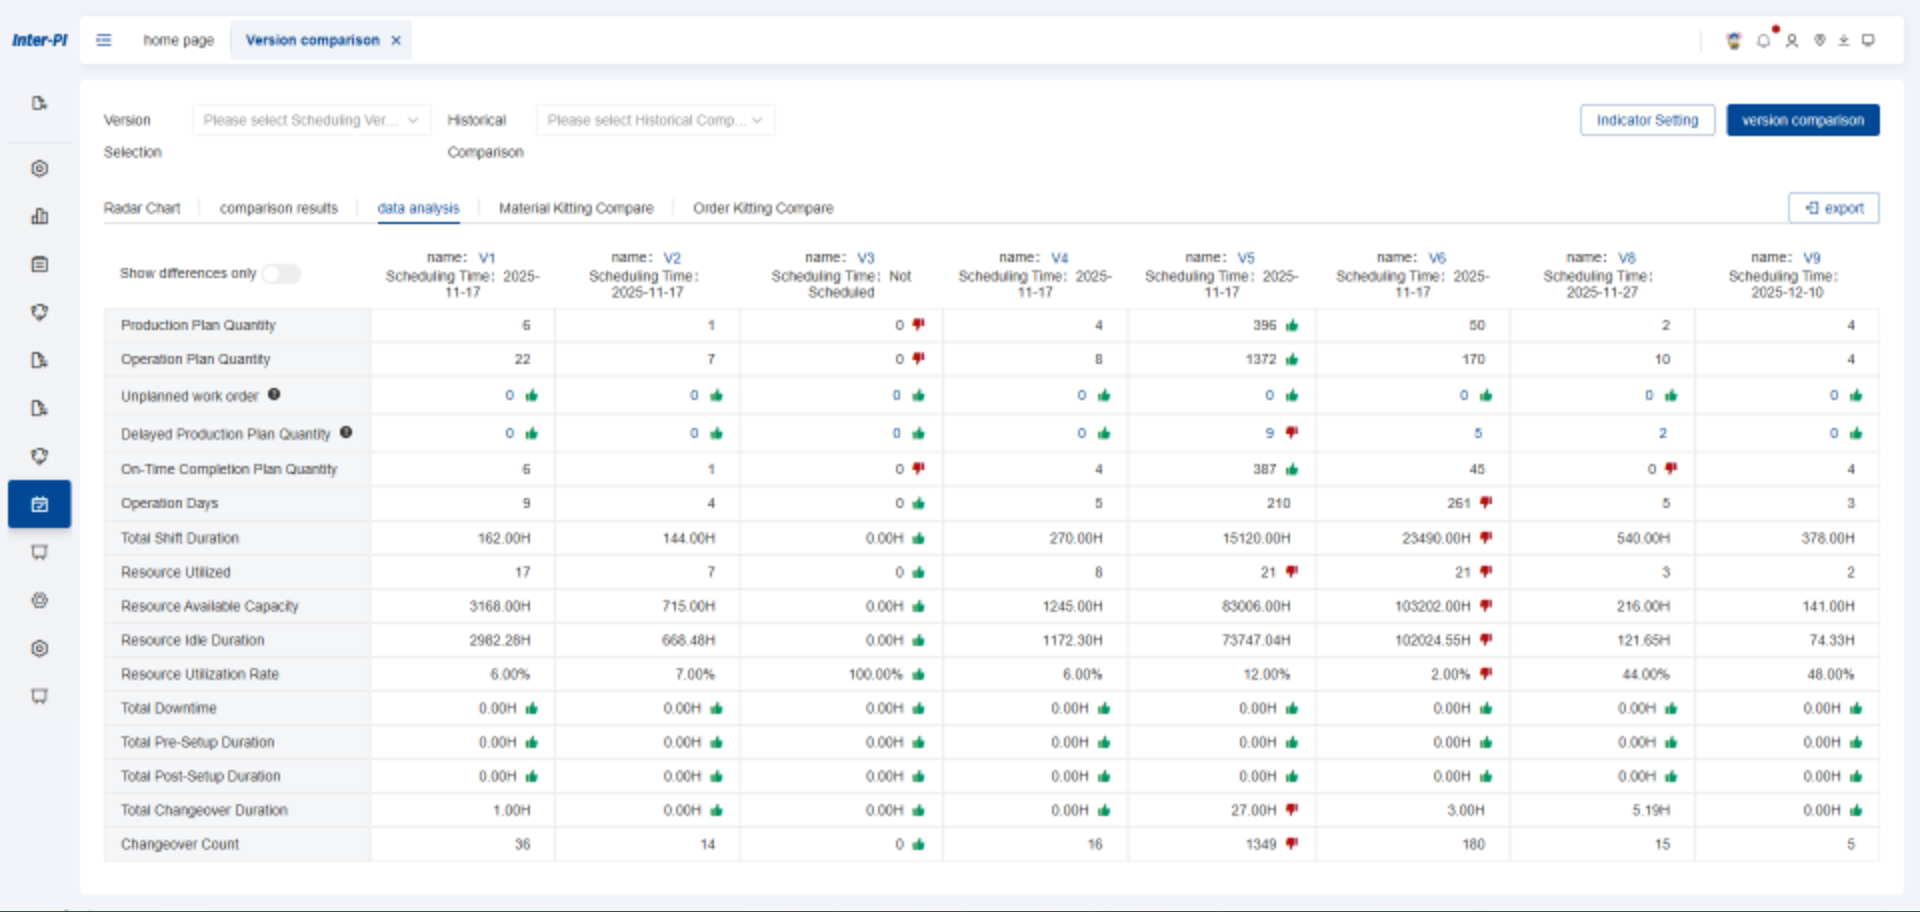Open the bar chart sidebar icon

(x=40, y=216)
